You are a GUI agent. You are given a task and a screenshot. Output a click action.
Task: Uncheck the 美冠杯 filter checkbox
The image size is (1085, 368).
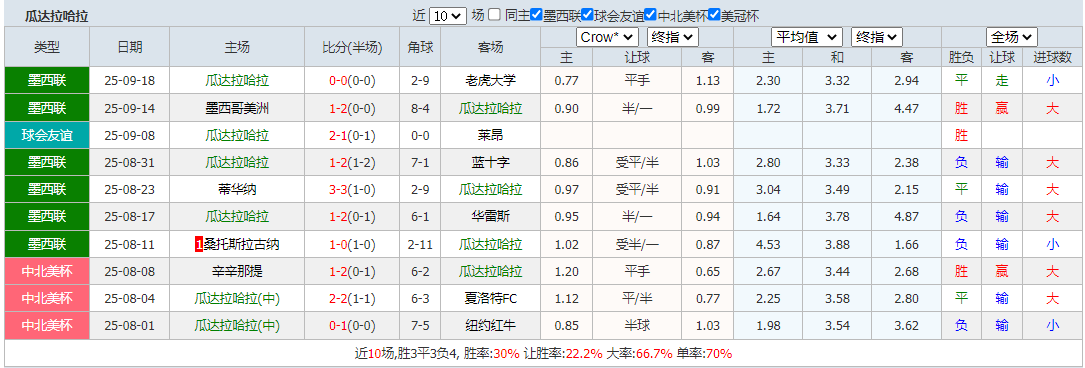pos(715,15)
